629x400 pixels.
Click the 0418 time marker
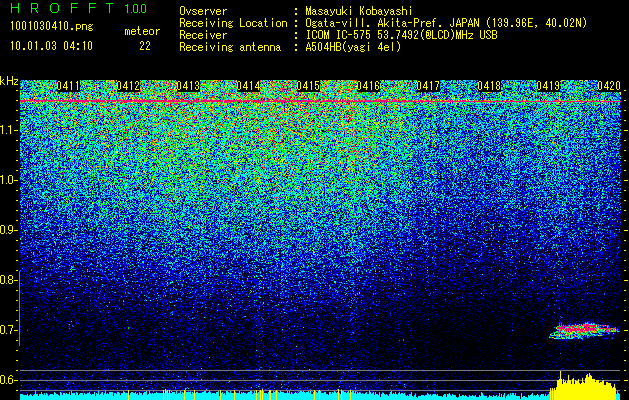[x=489, y=86]
